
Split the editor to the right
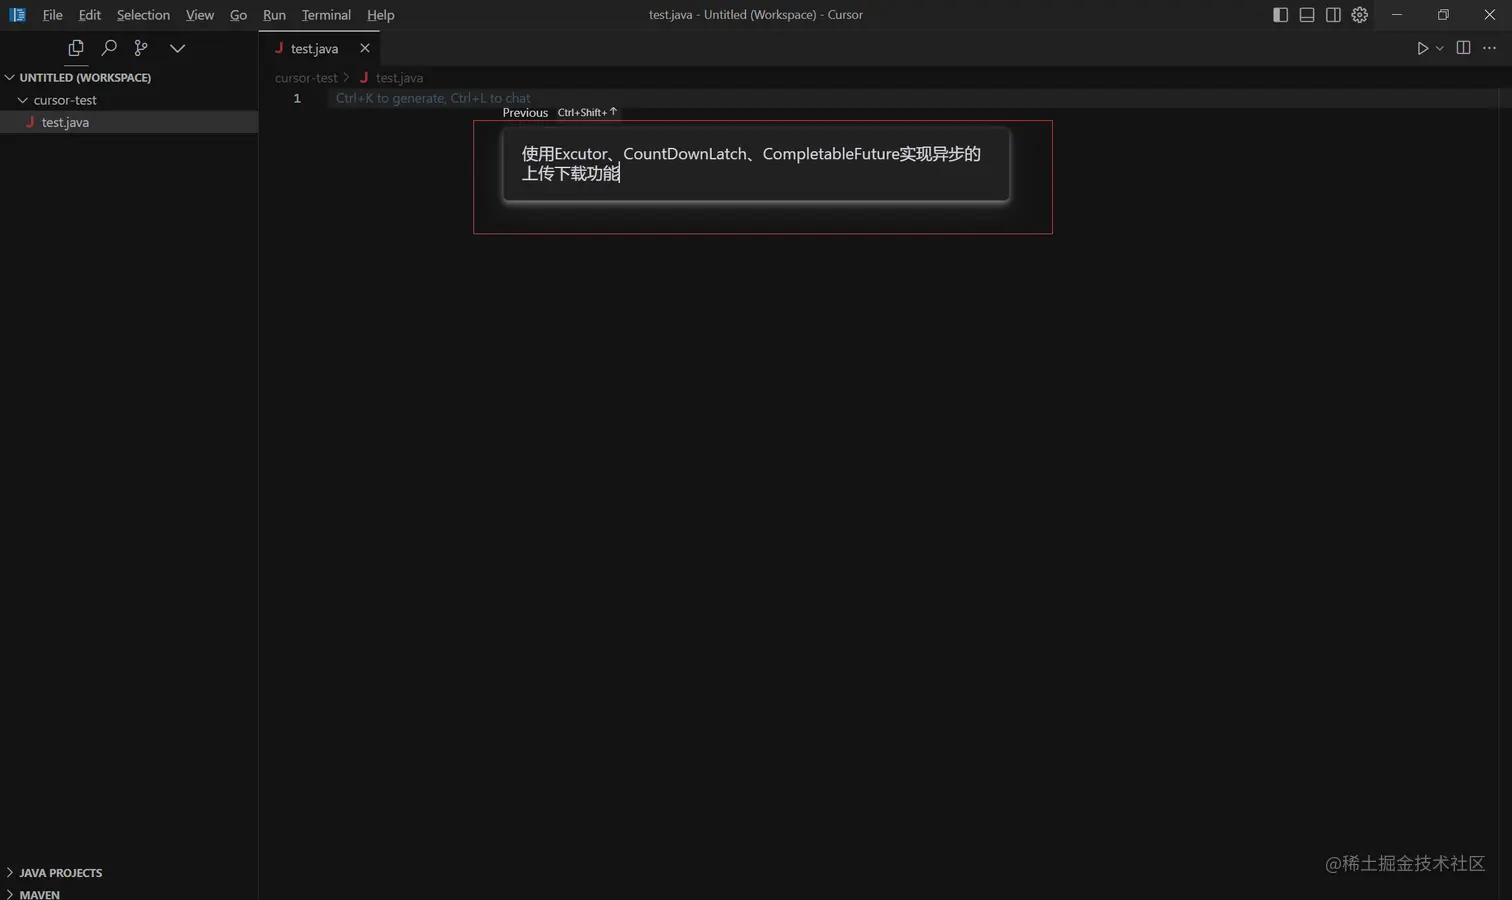[1463, 48]
